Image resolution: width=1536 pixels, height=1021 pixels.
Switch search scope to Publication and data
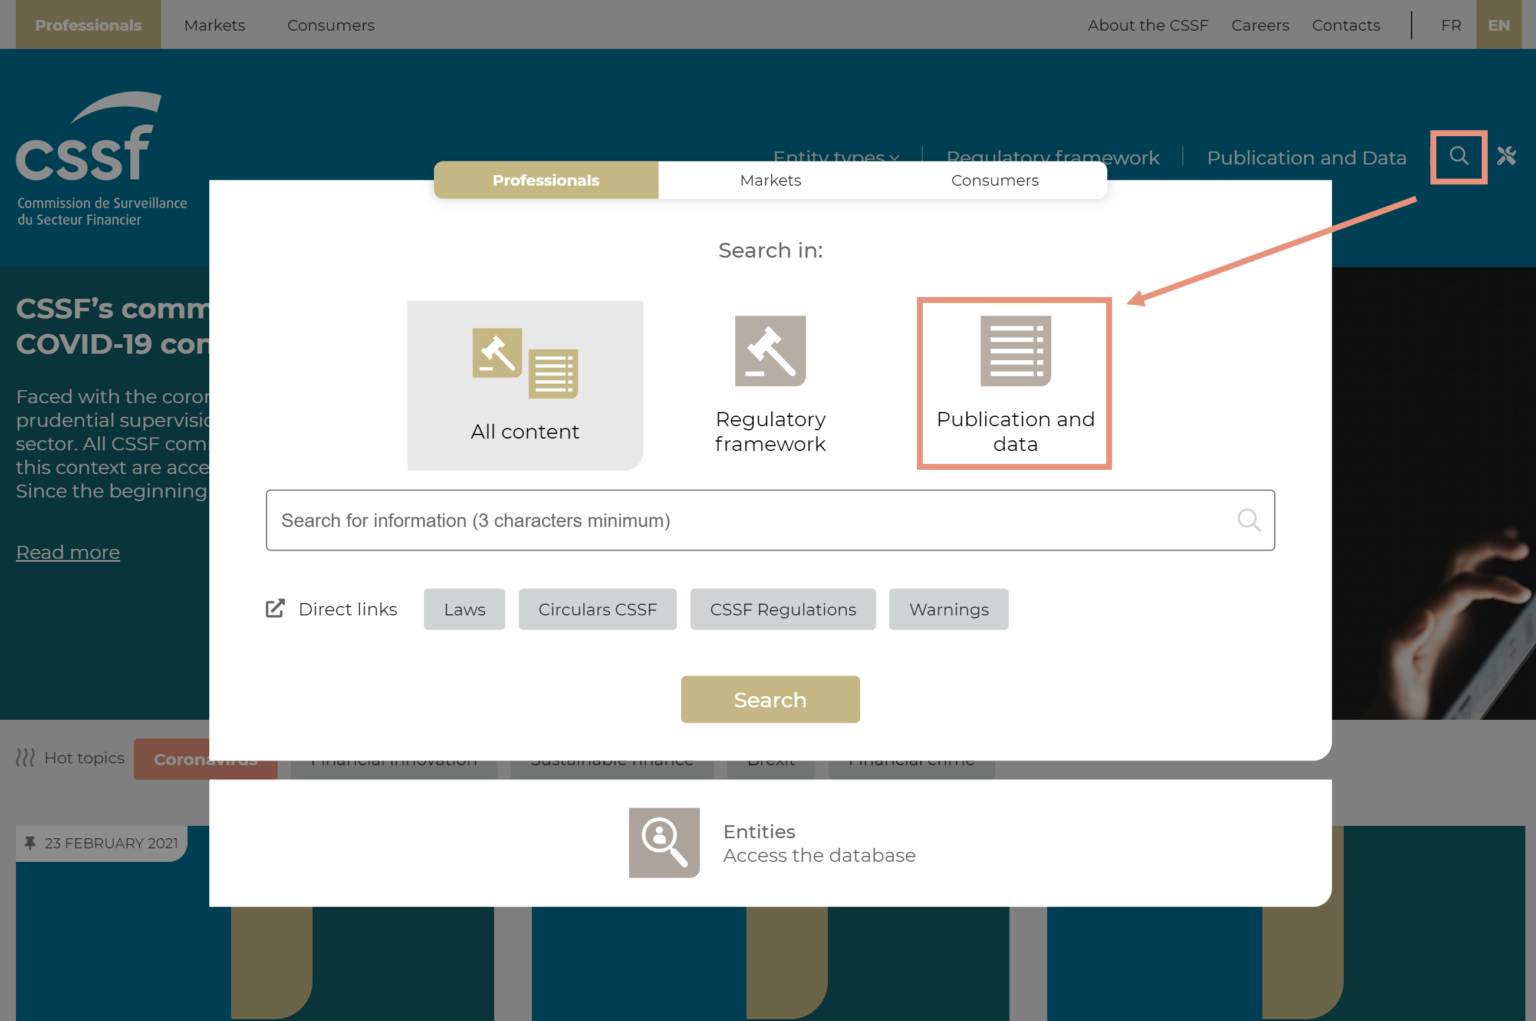[1014, 383]
